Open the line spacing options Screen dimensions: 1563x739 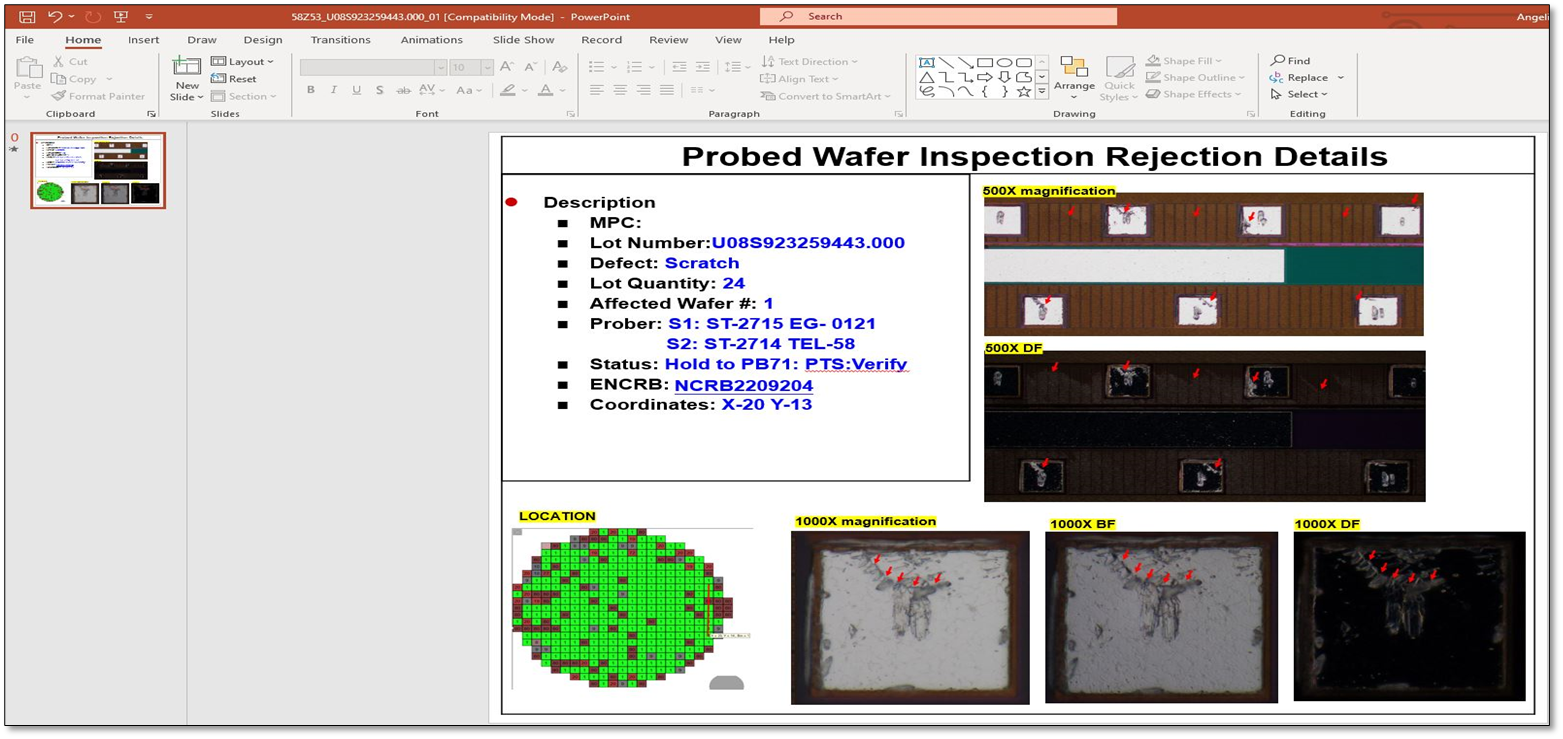738,67
